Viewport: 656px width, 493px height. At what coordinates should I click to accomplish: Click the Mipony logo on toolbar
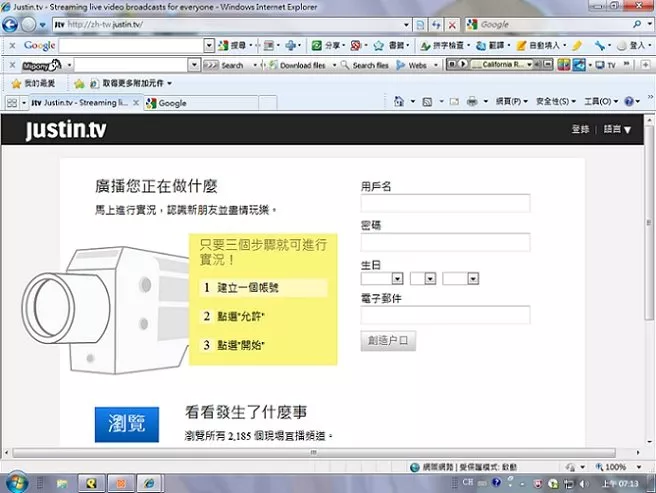[x=42, y=65]
